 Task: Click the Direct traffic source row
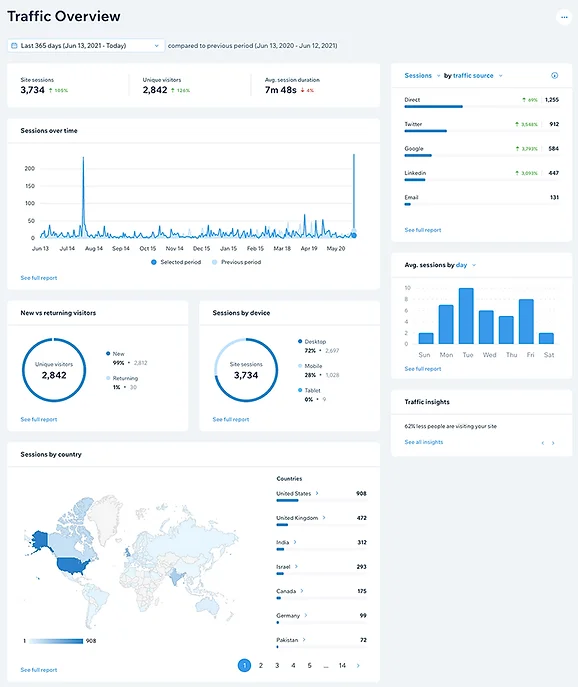(x=482, y=103)
